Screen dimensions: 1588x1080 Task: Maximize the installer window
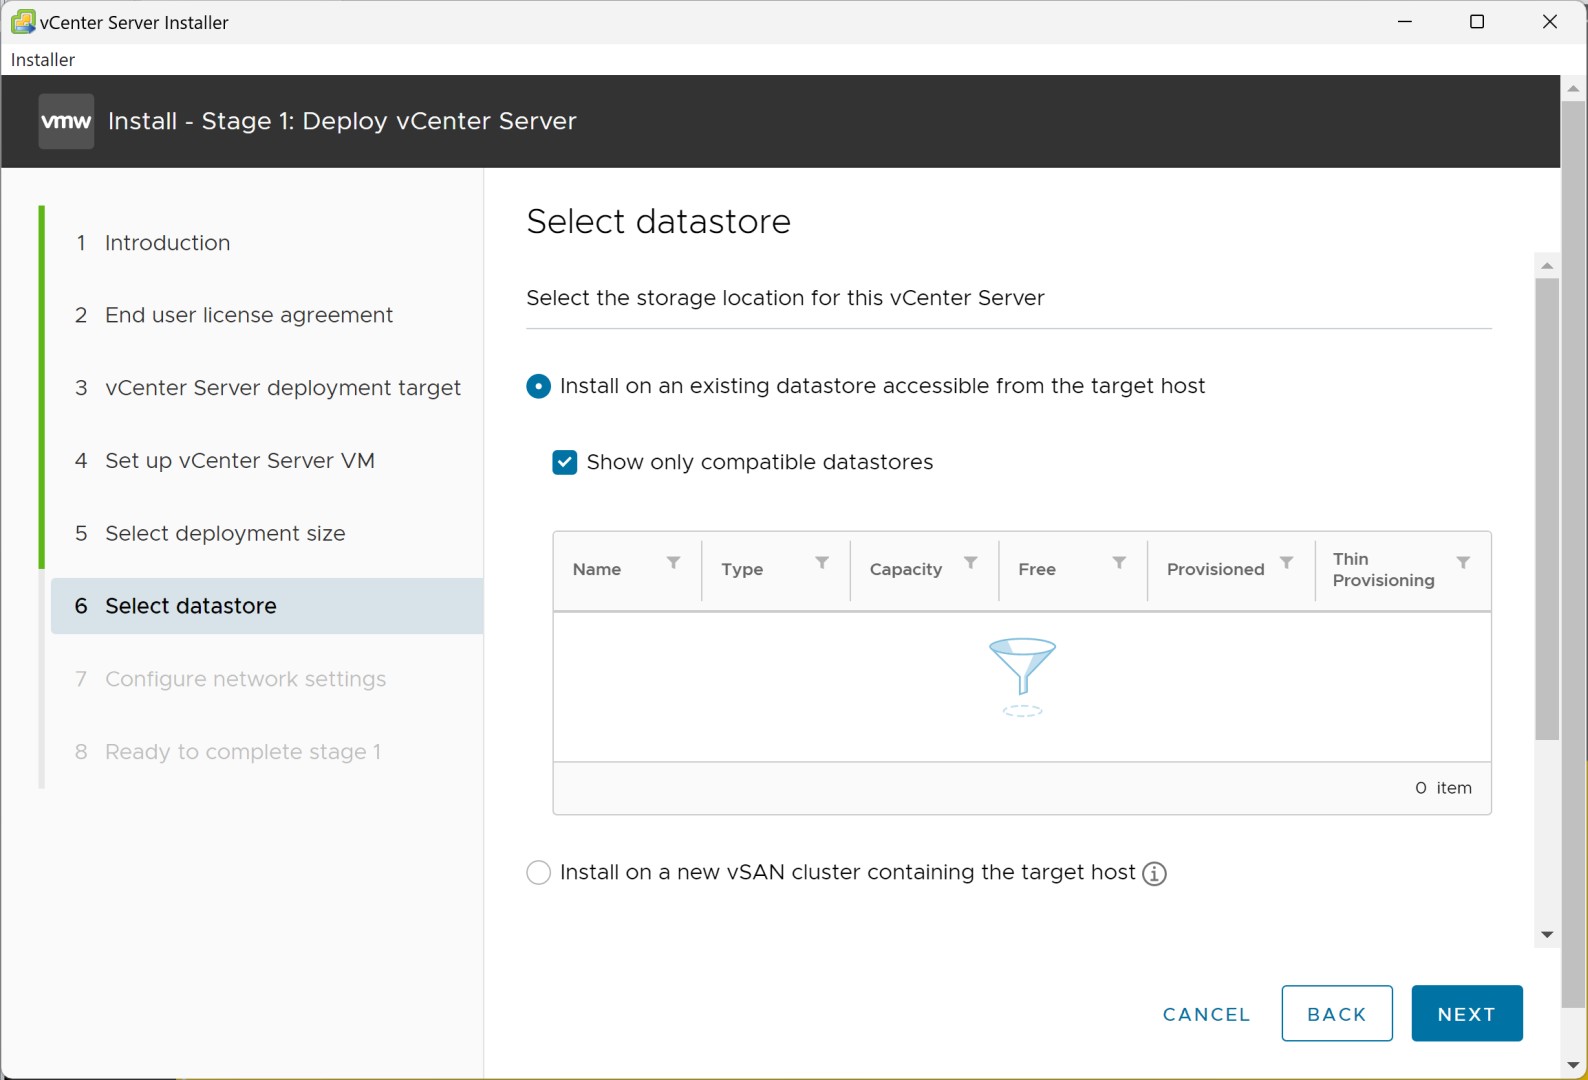1477,22
